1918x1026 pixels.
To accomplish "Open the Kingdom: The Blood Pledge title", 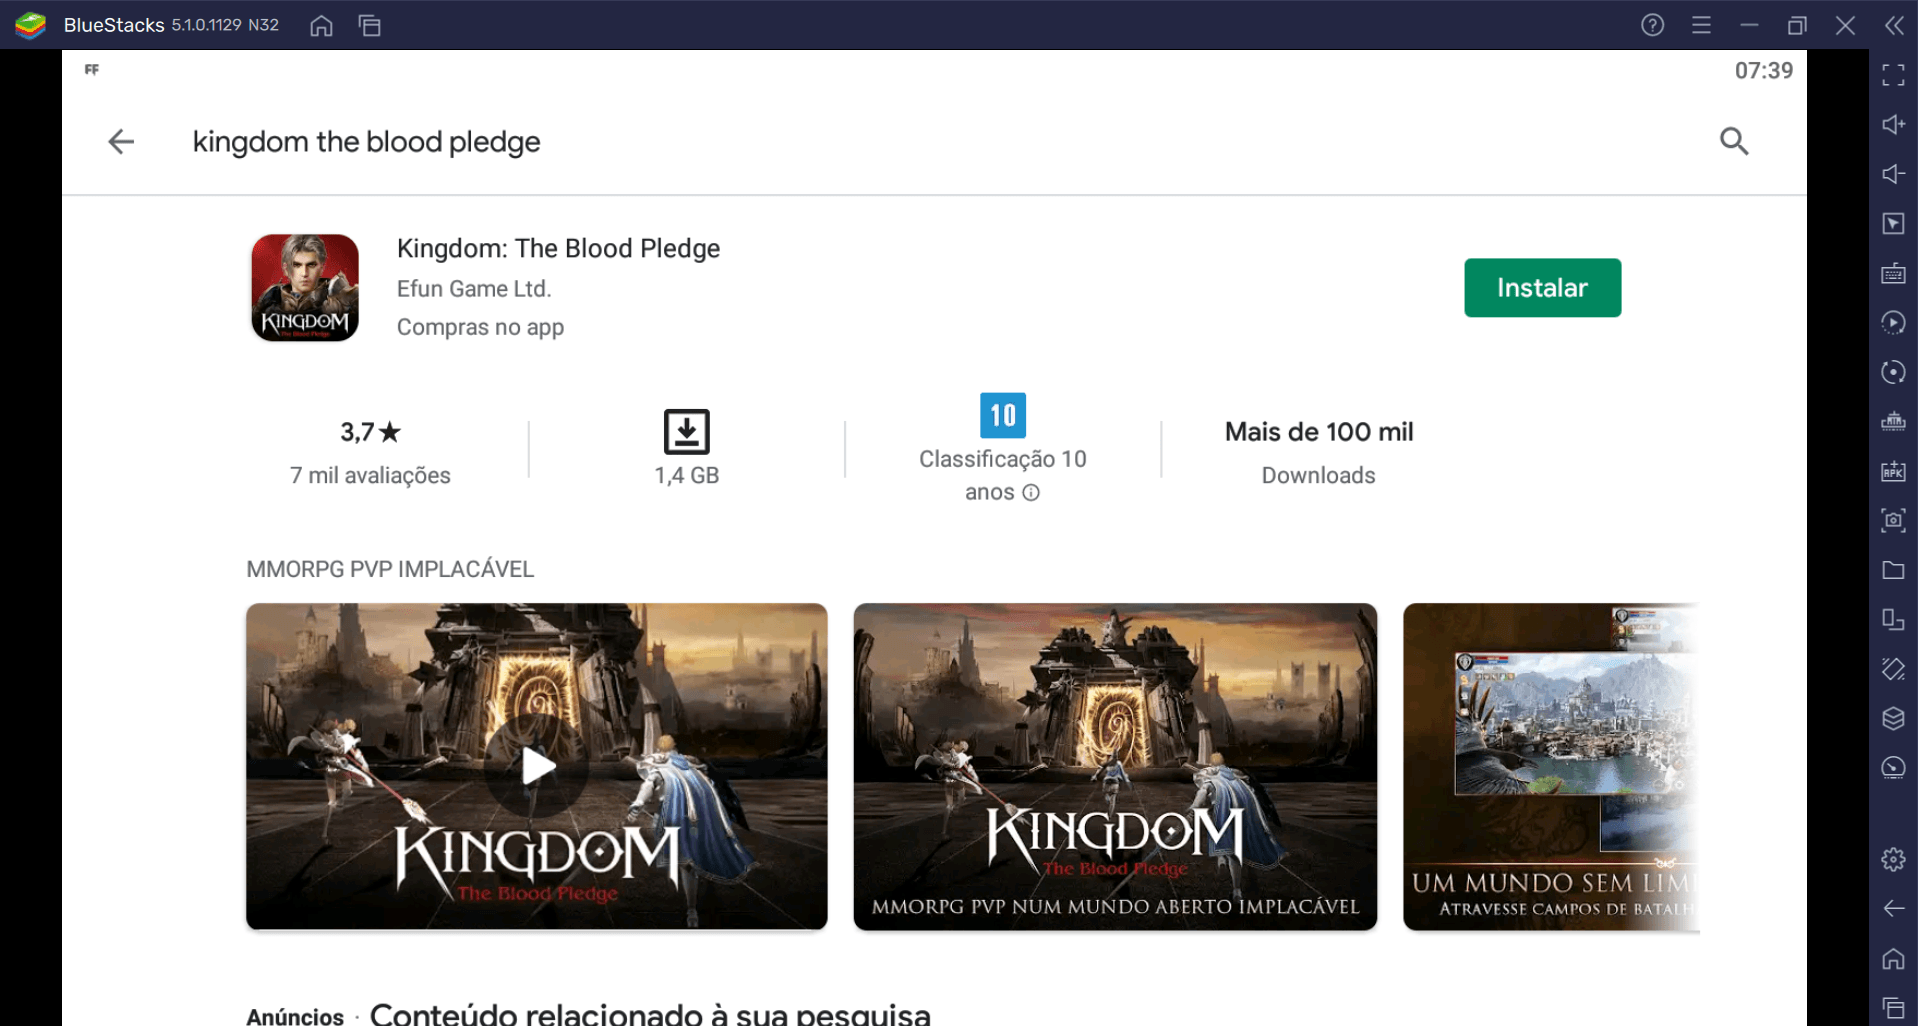I will click(x=558, y=248).
